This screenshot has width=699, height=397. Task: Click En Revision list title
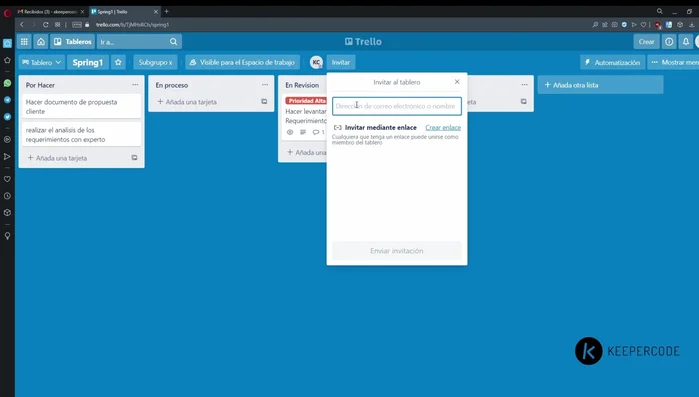coord(302,85)
